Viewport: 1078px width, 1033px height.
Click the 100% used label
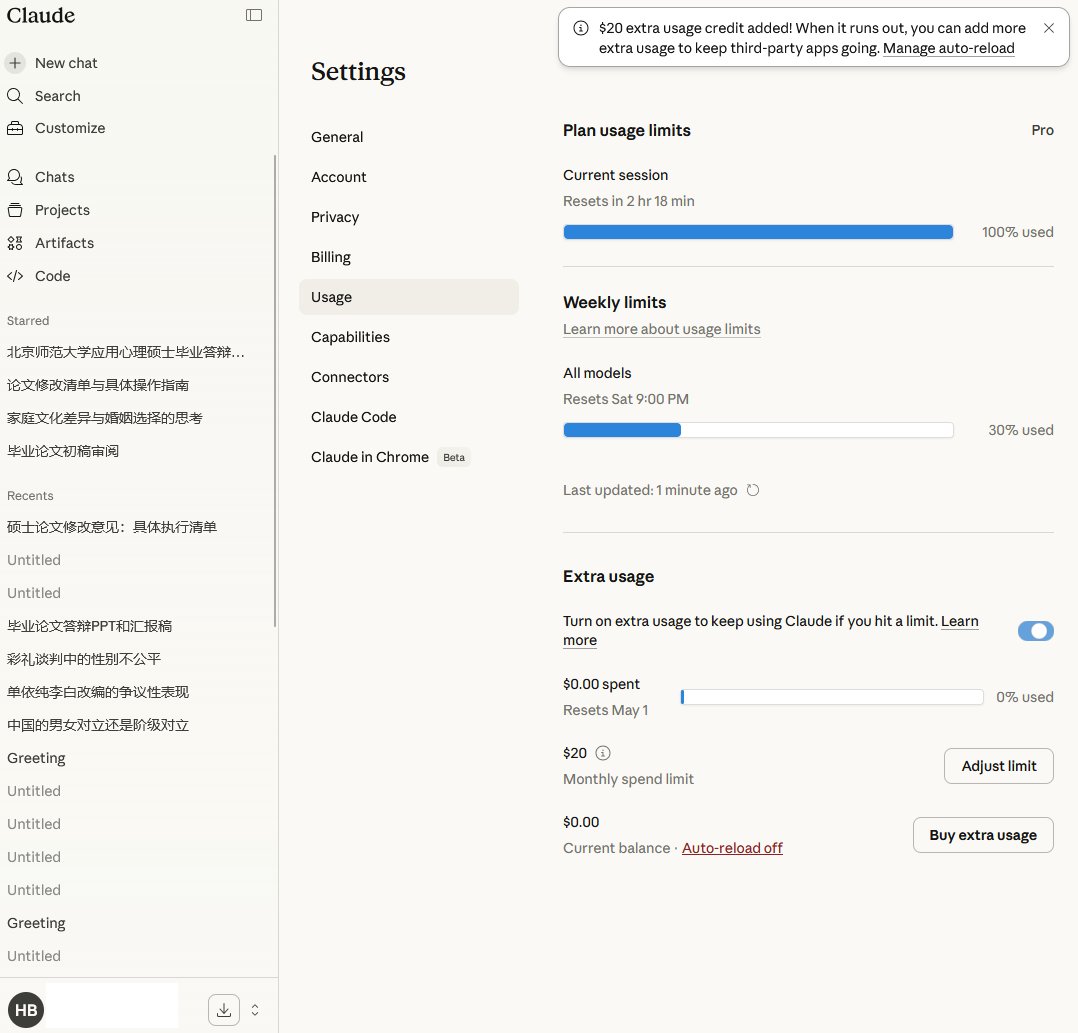pyautogui.click(x=1018, y=232)
